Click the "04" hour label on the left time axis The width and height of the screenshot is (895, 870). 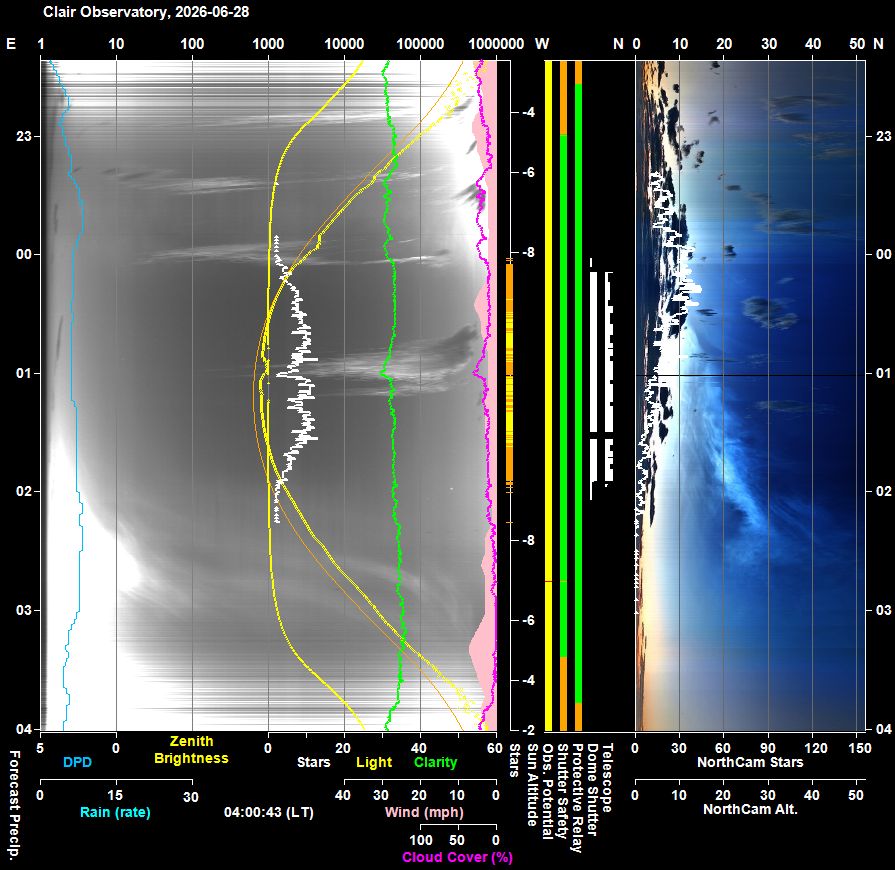pos(23,728)
